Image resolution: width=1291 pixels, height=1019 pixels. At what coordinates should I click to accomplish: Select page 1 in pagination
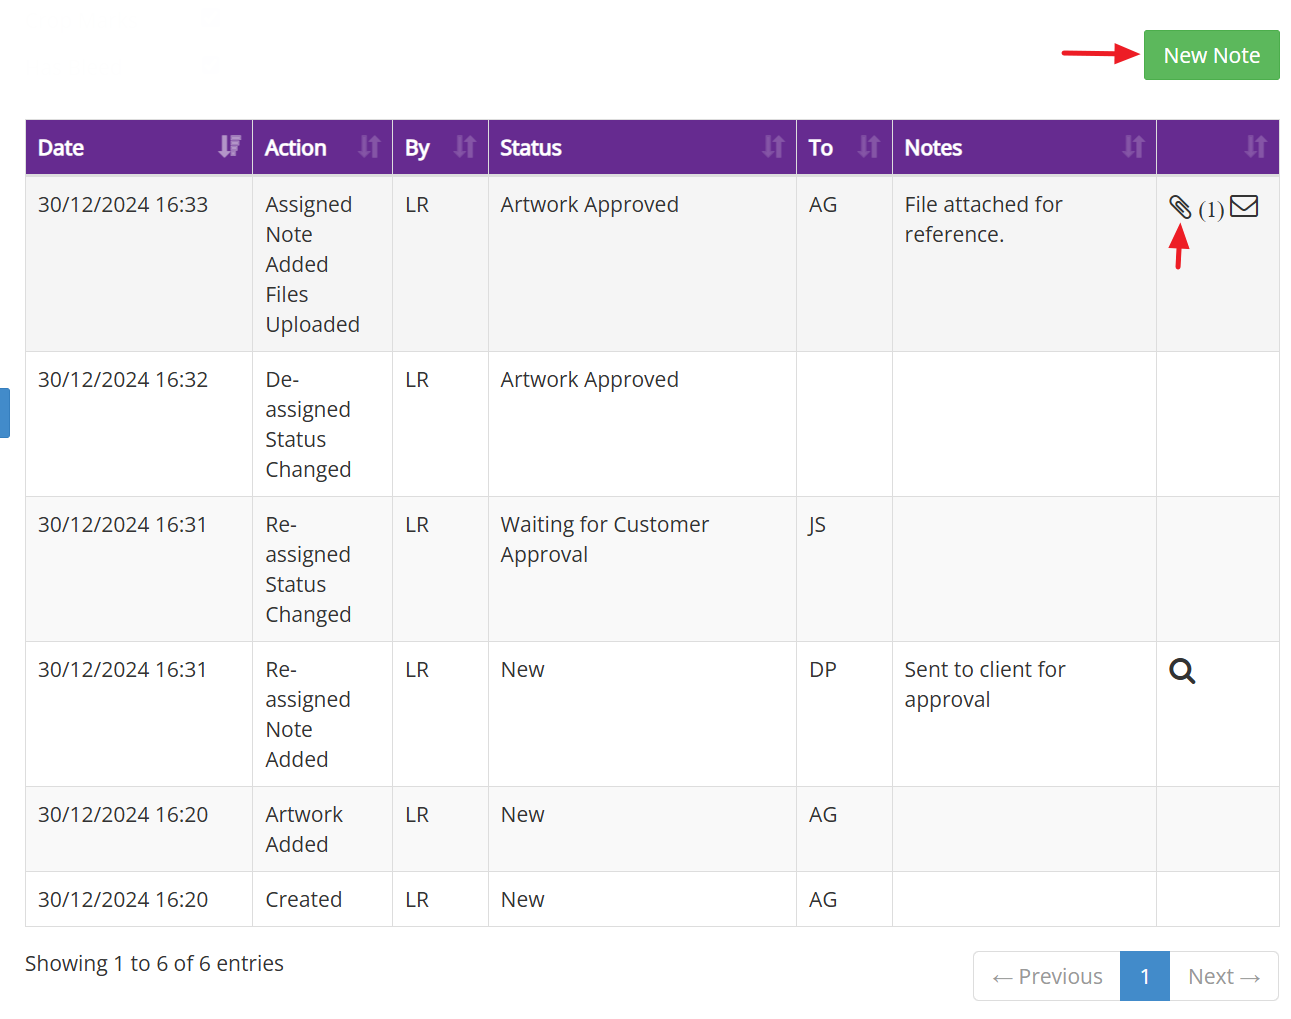pos(1144,976)
